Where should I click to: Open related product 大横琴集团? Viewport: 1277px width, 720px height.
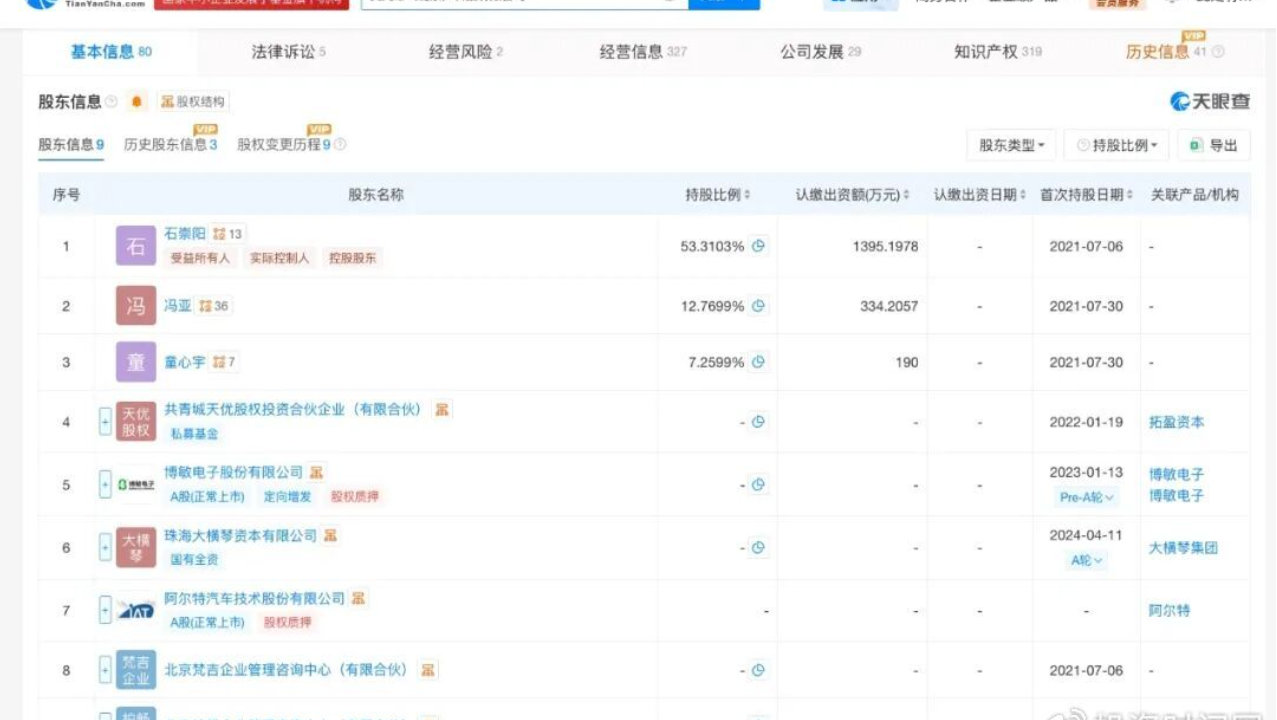[x=1183, y=548]
